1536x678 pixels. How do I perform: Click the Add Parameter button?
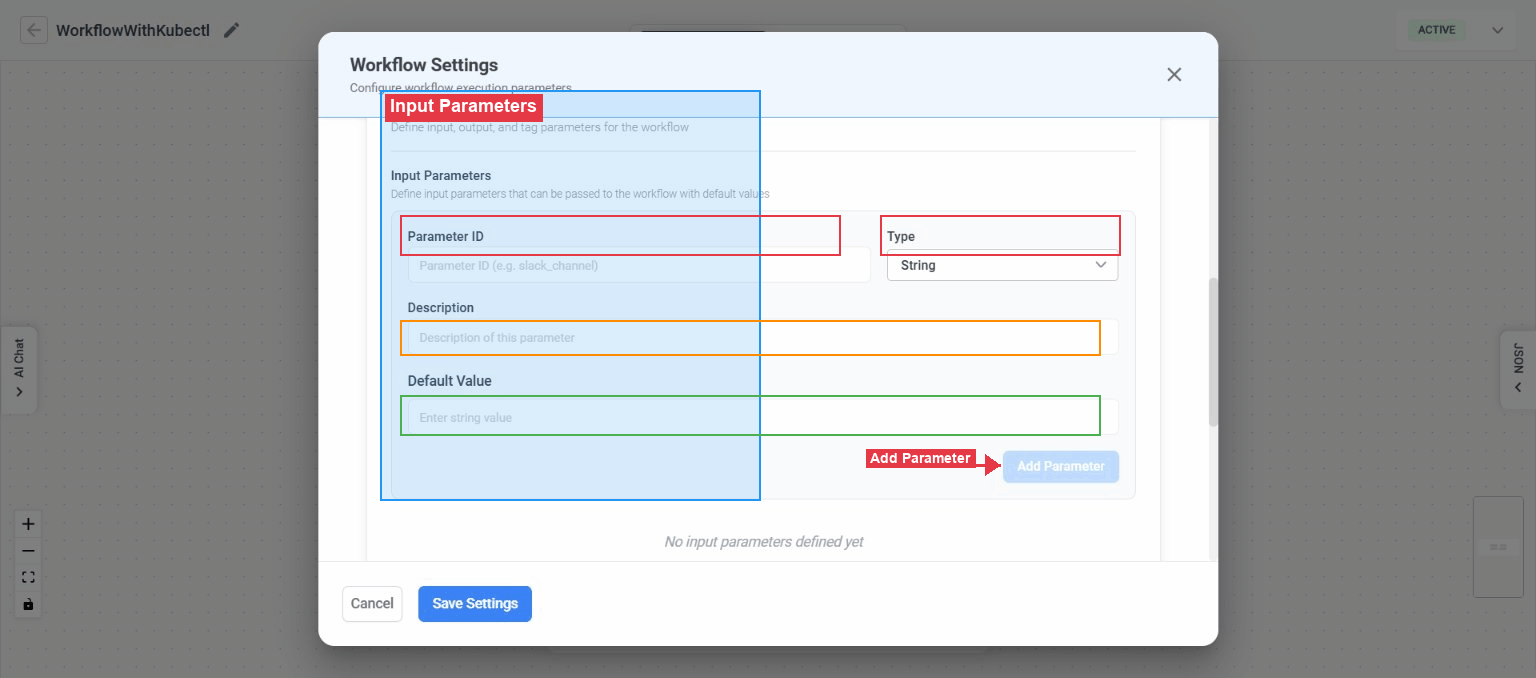1060,466
